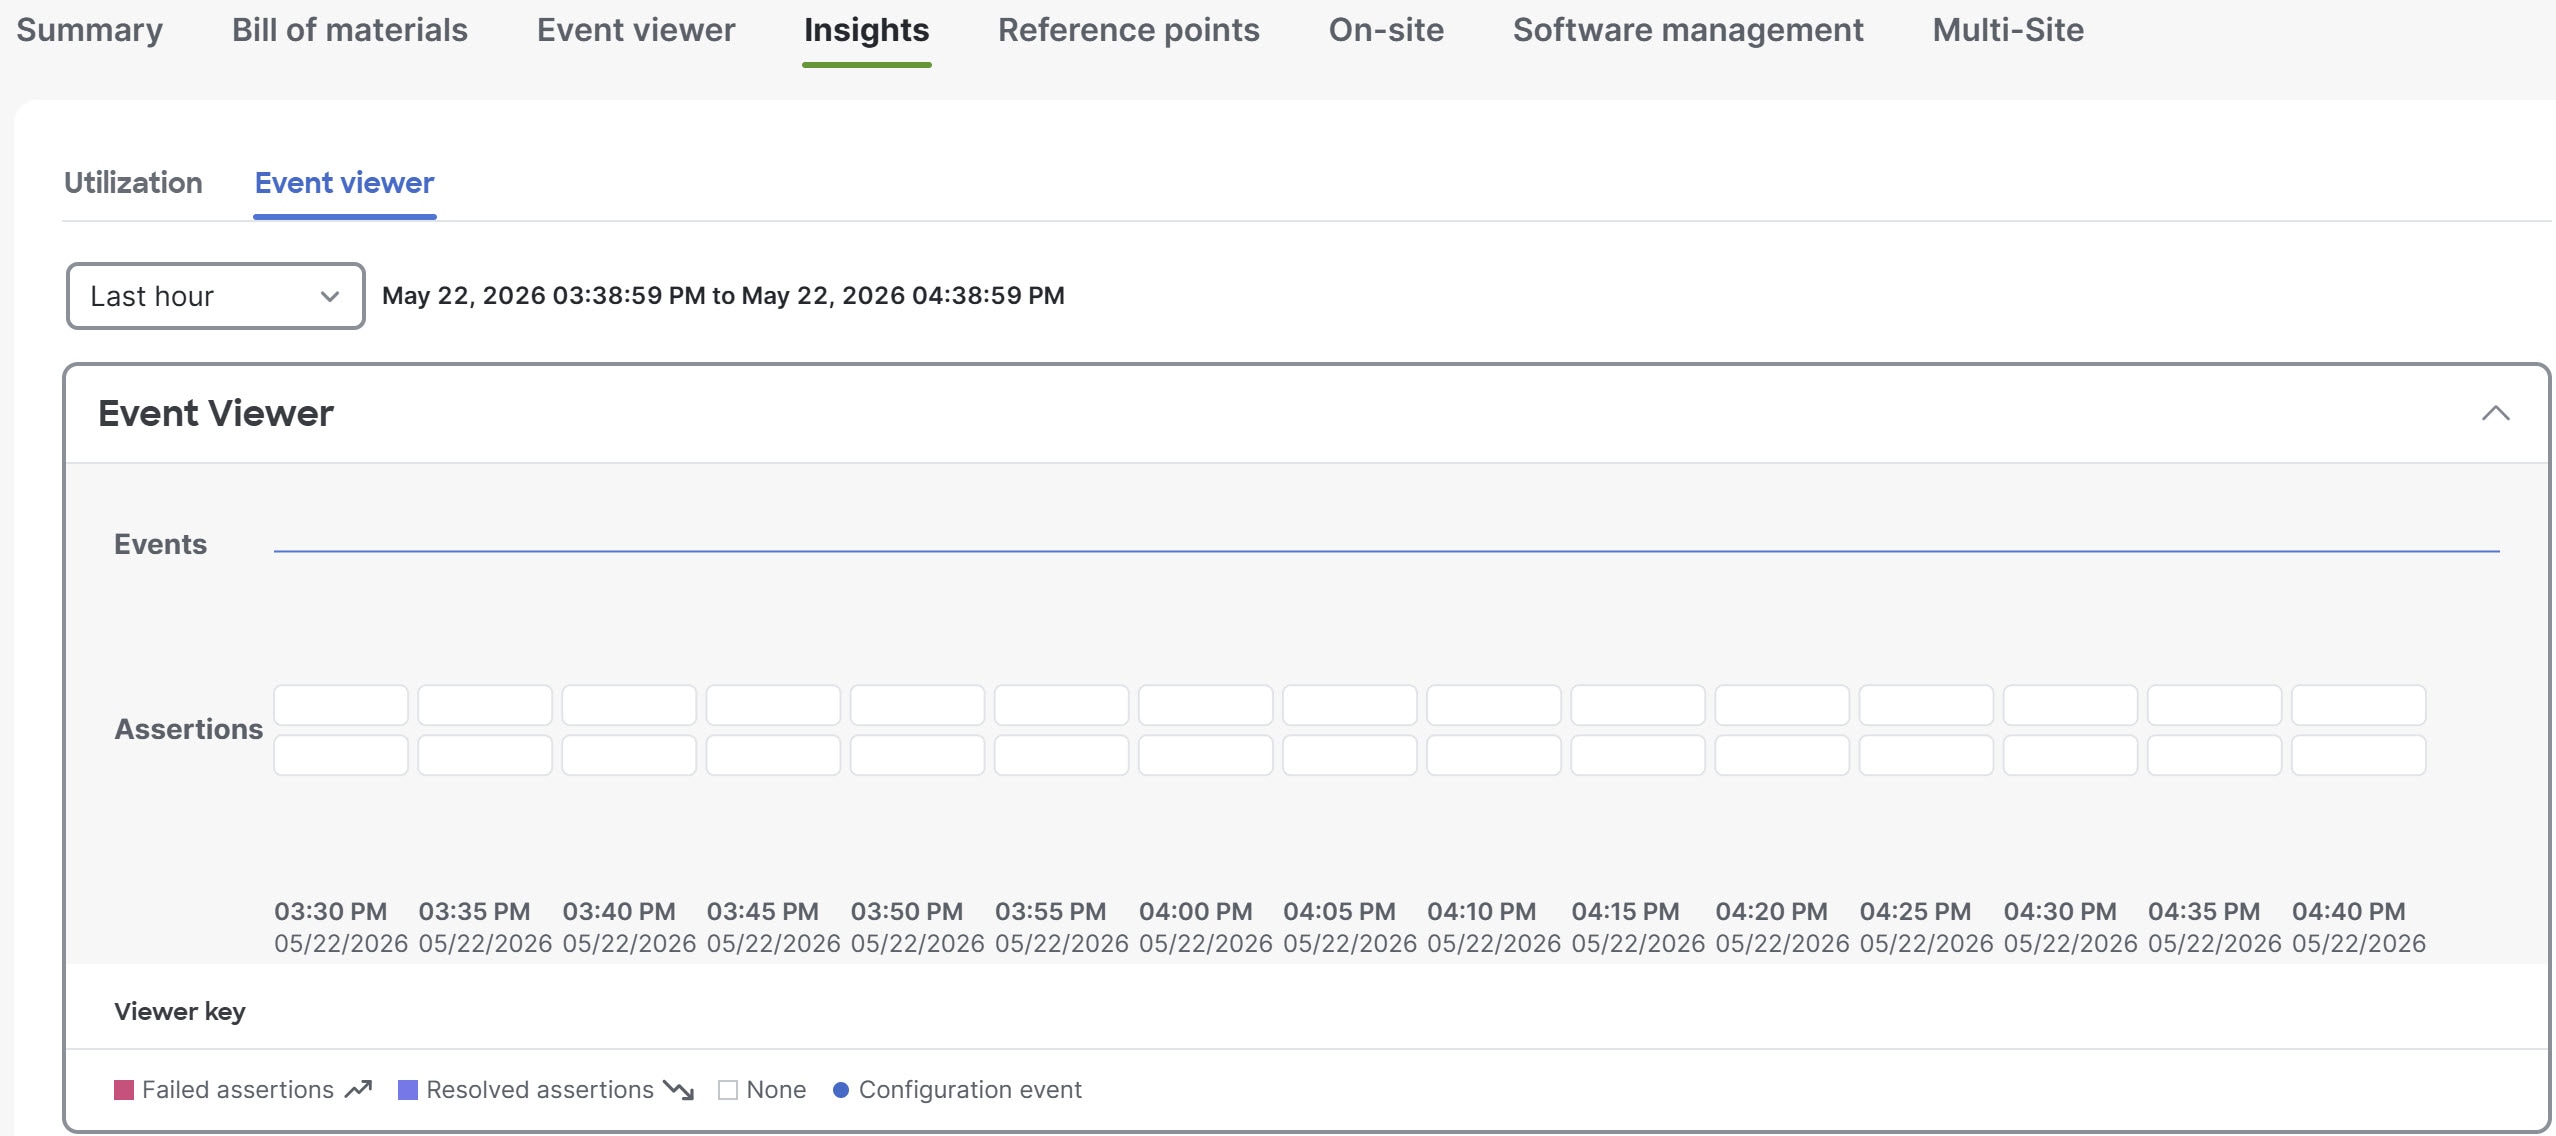Switch to Bill of materials tab
The height and width of the screenshot is (1136, 2556).
pyautogui.click(x=349, y=30)
